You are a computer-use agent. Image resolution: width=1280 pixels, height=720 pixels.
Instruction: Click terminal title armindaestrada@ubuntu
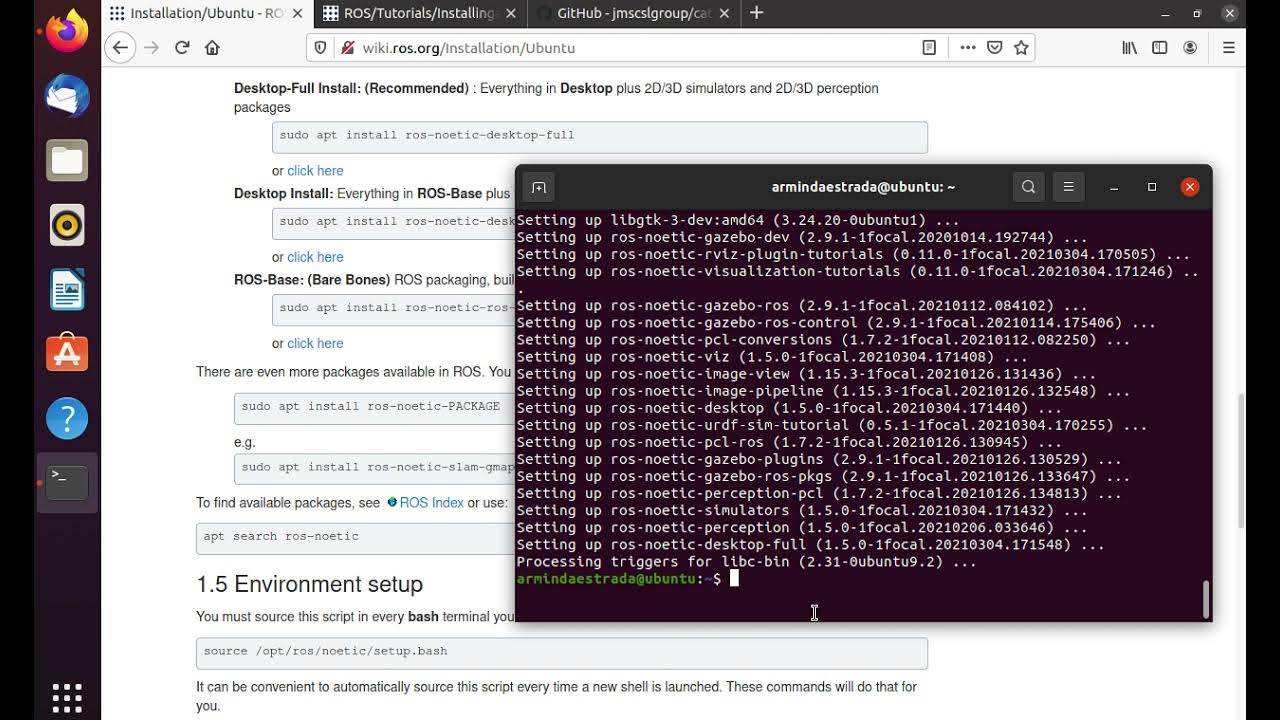[863, 187]
